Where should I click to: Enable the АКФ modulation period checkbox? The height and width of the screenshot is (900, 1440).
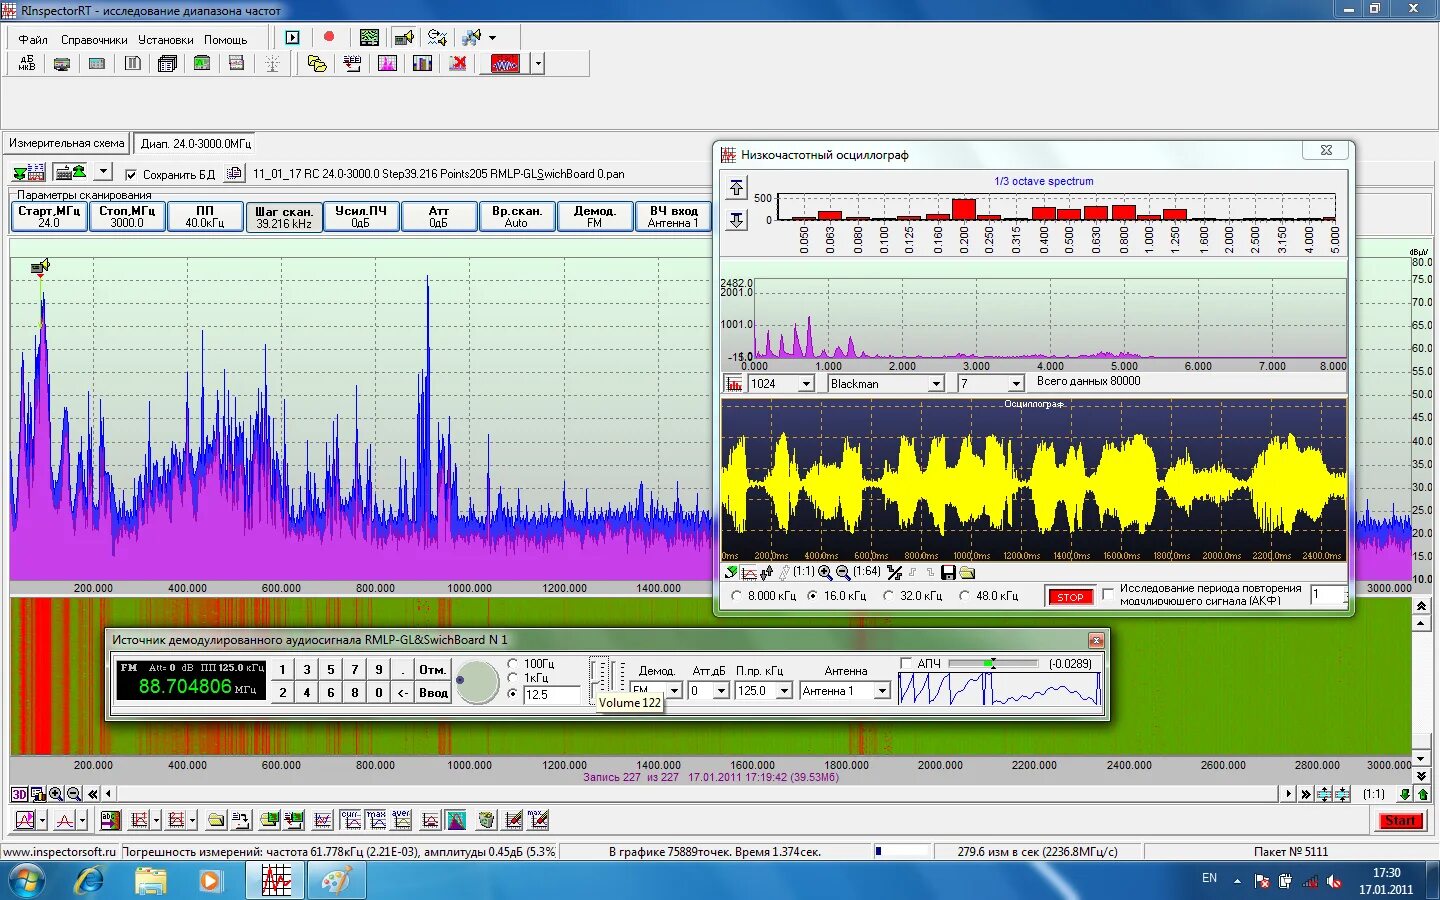point(1108,594)
